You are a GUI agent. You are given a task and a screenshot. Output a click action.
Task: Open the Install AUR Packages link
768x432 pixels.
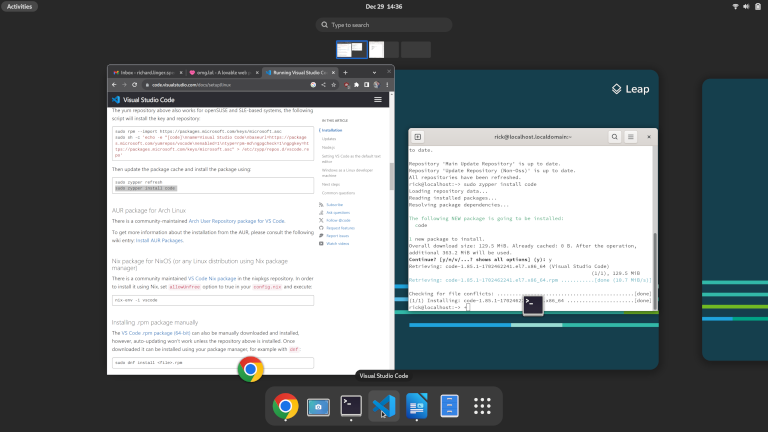pos(159,240)
